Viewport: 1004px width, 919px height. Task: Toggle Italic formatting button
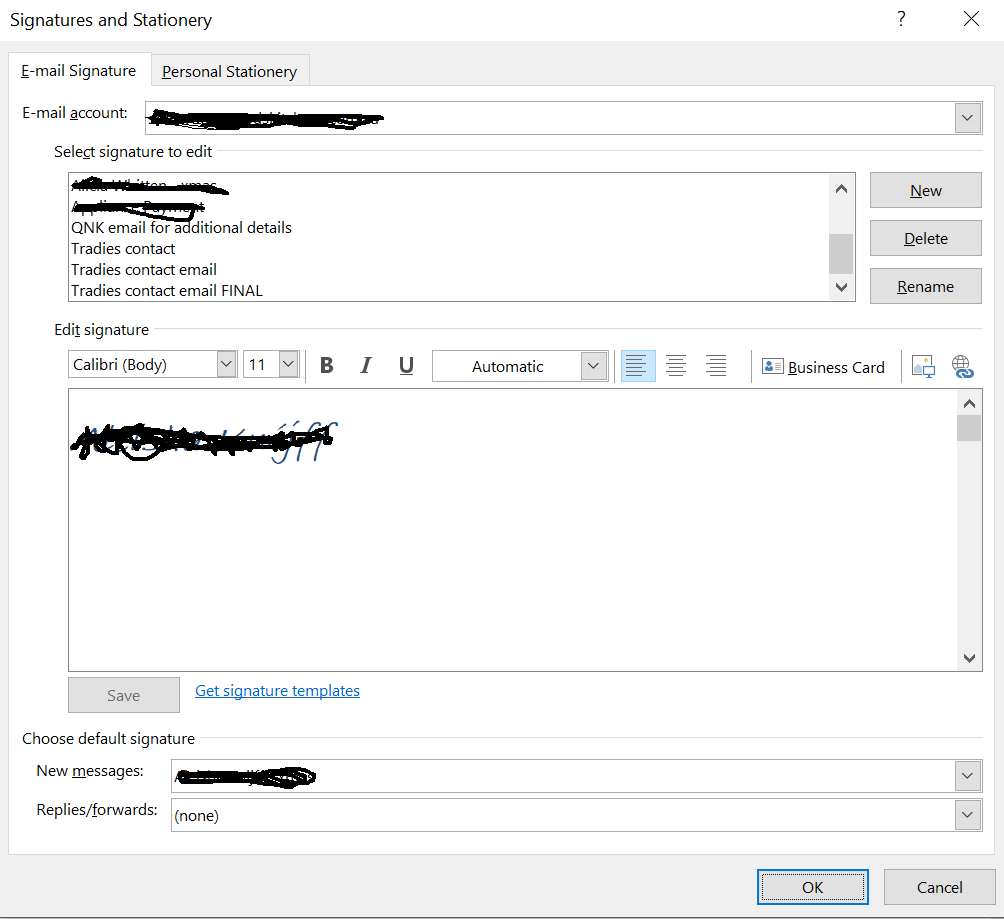point(366,366)
